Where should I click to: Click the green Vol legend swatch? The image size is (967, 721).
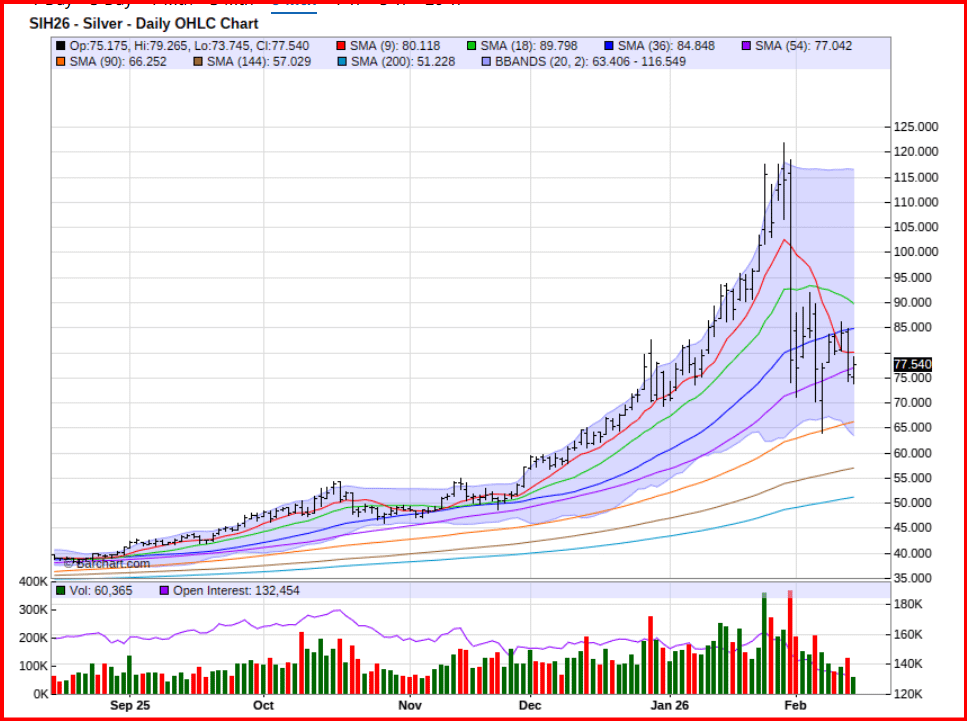(60, 591)
